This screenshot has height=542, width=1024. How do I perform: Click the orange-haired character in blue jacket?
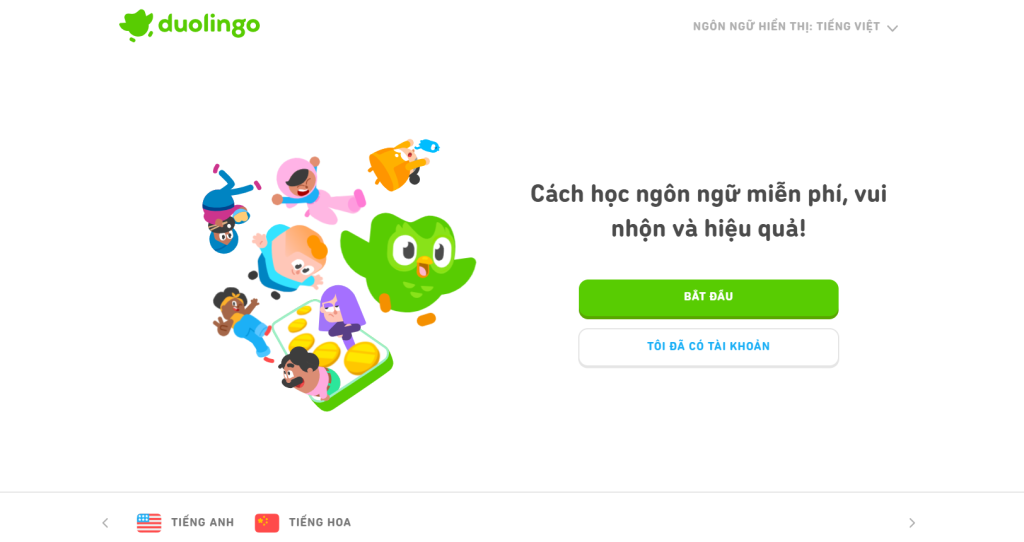pos(290,258)
